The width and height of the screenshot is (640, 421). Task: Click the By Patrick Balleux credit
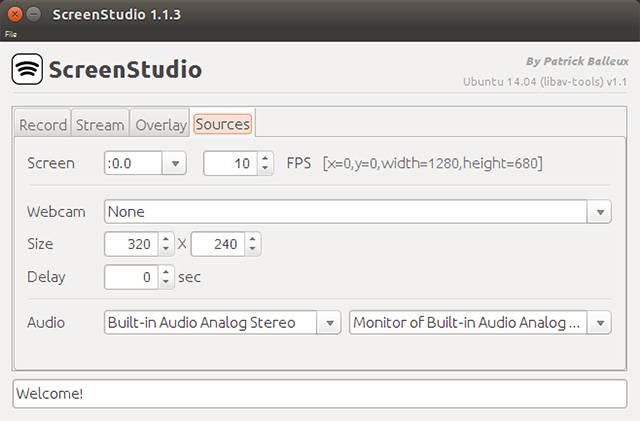click(577, 61)
